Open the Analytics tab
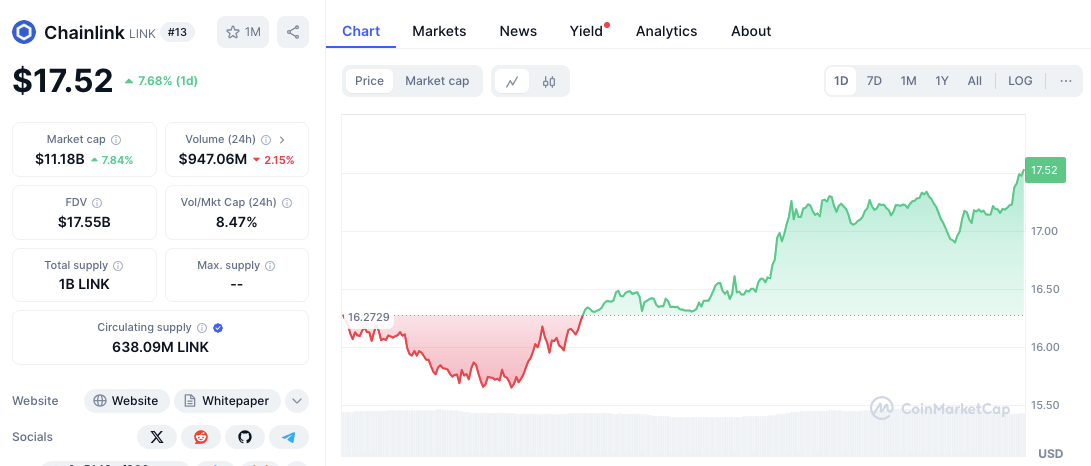 pyautogui.click(x=667, y=31)
